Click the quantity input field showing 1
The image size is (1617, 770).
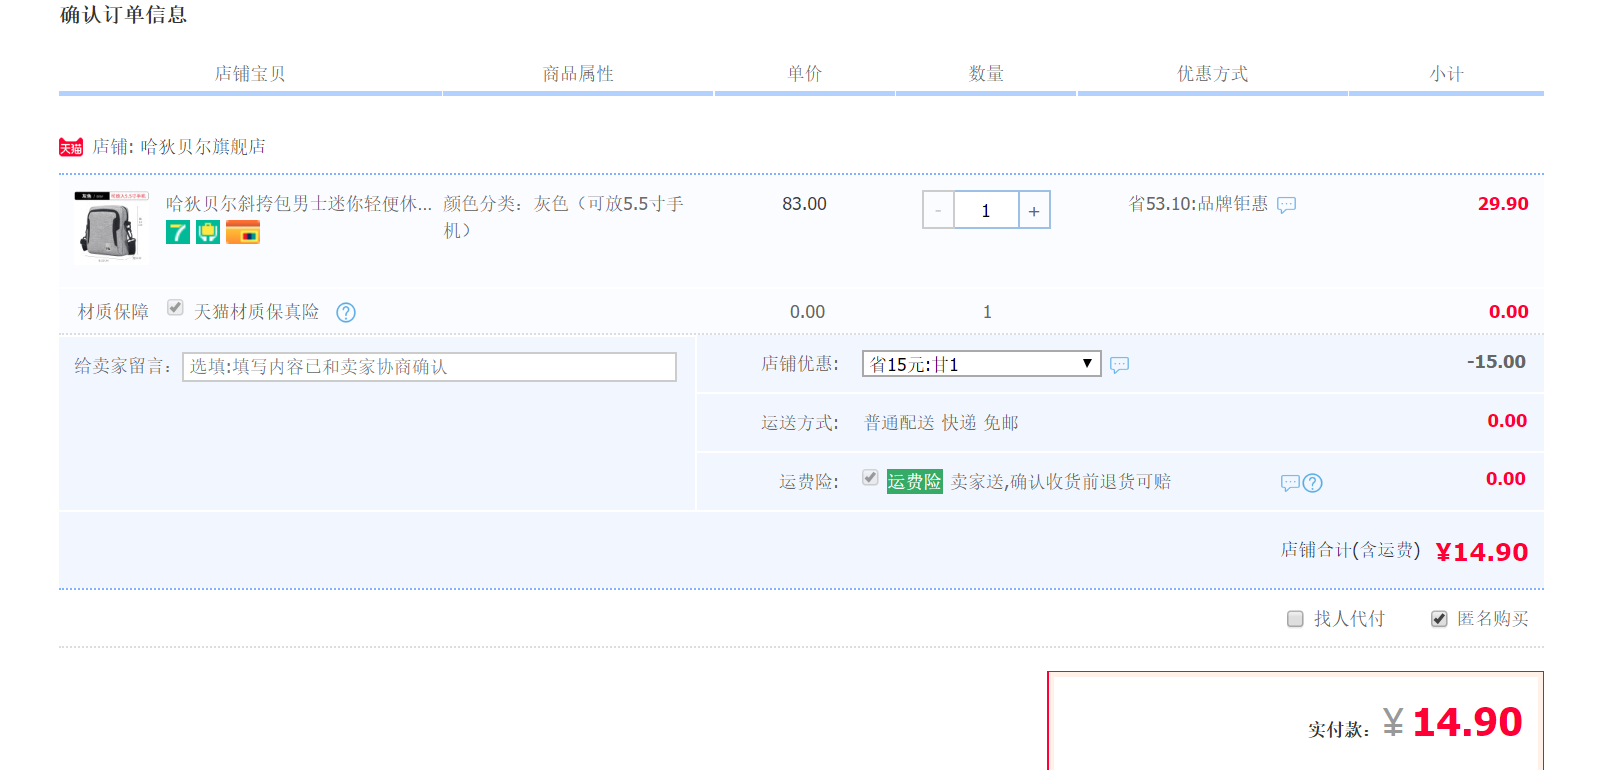(986, 210)
